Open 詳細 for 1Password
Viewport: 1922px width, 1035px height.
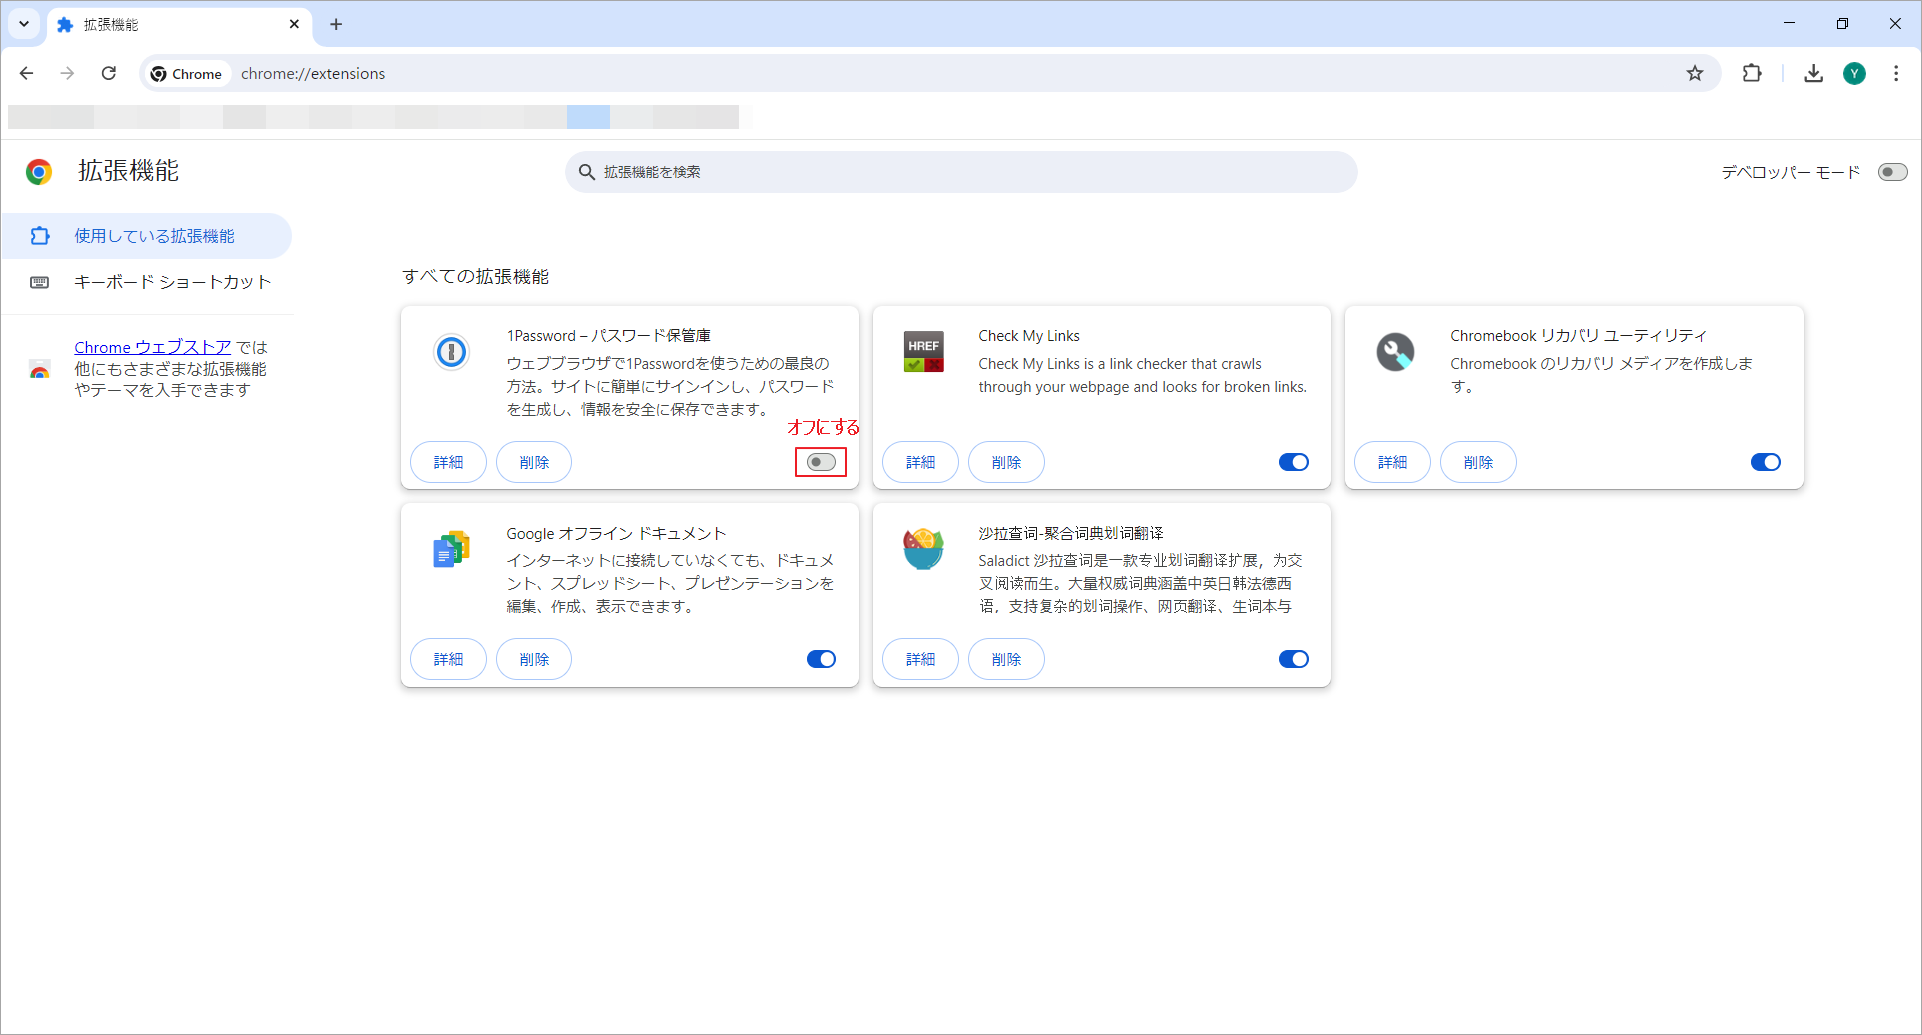click(448, 462)
